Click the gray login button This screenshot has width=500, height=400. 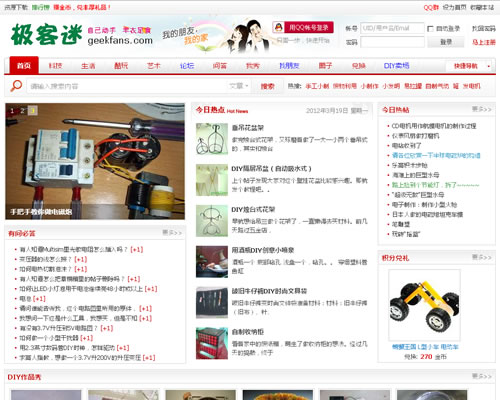tap(446, 42)
